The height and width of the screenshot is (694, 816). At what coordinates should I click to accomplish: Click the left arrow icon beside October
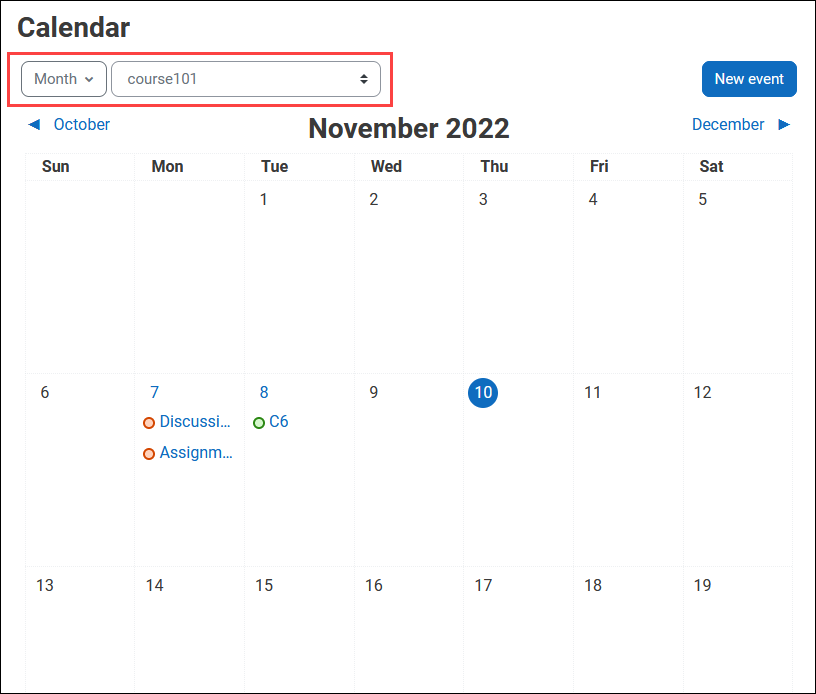click(x=34, y=125)
